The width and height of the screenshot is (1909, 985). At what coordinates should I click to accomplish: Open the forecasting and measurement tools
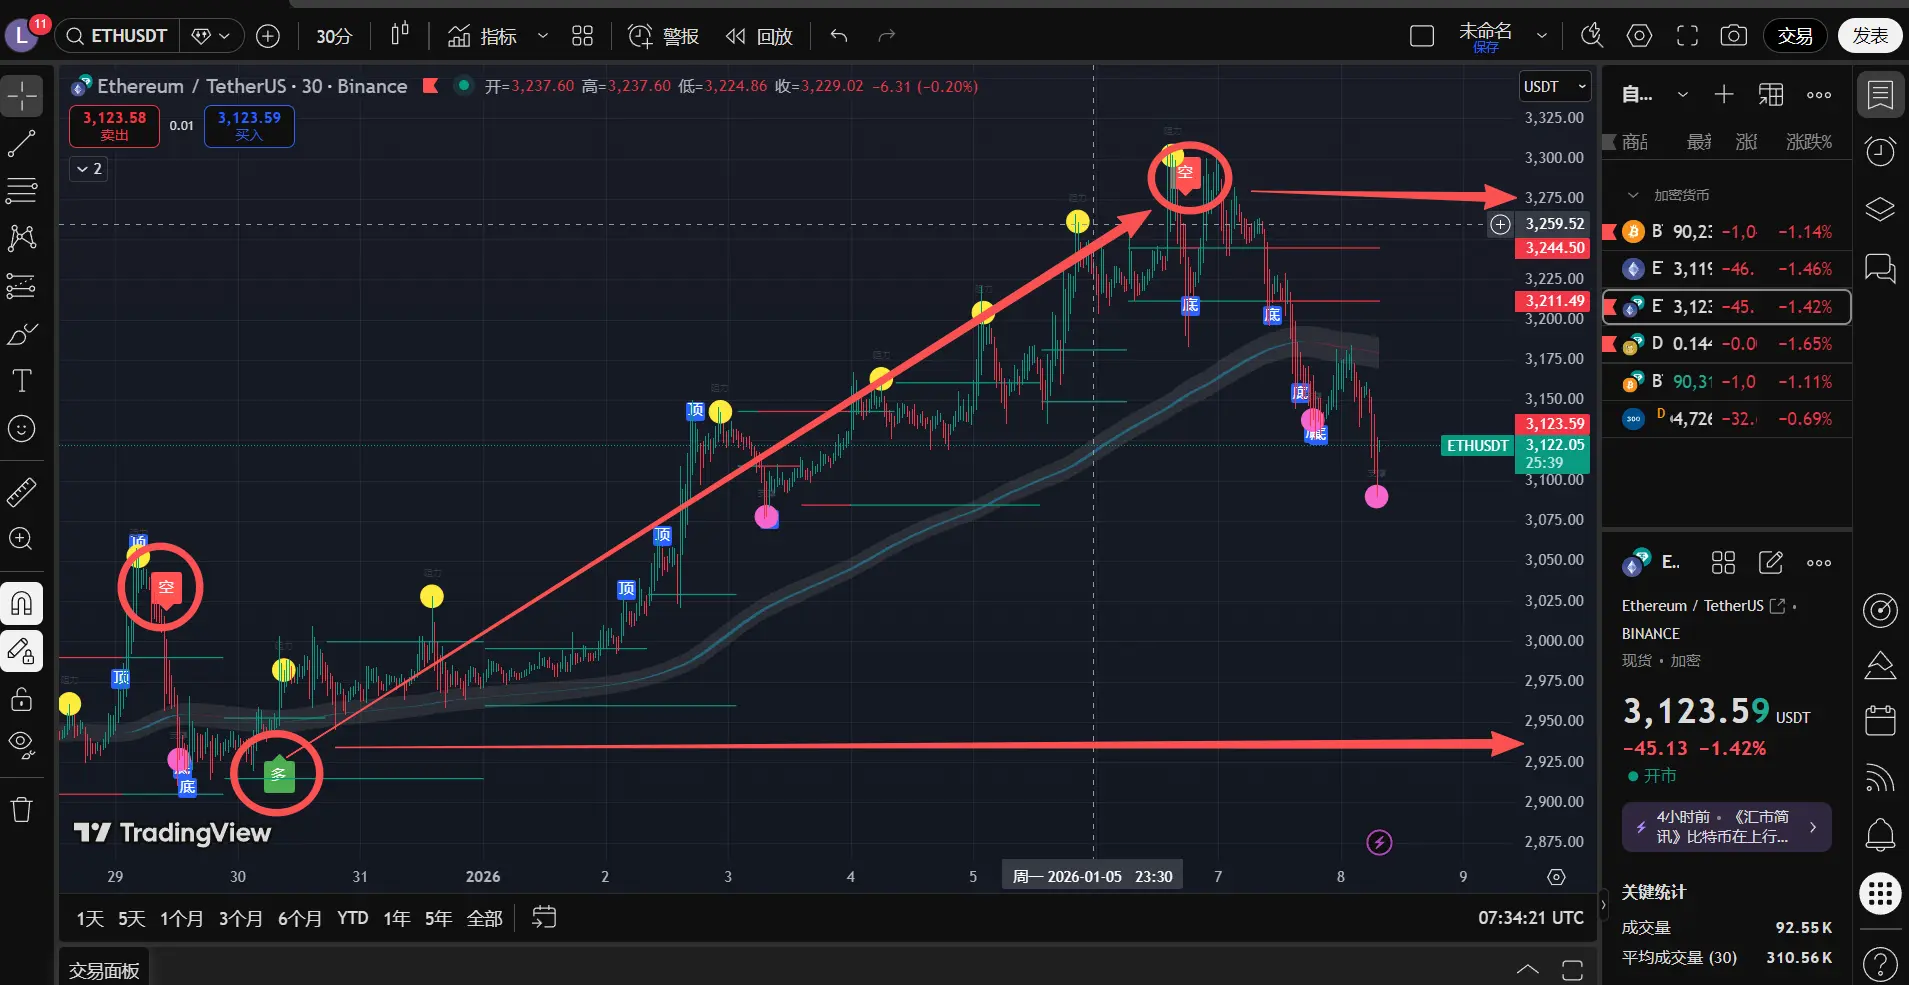click(22, 286)
